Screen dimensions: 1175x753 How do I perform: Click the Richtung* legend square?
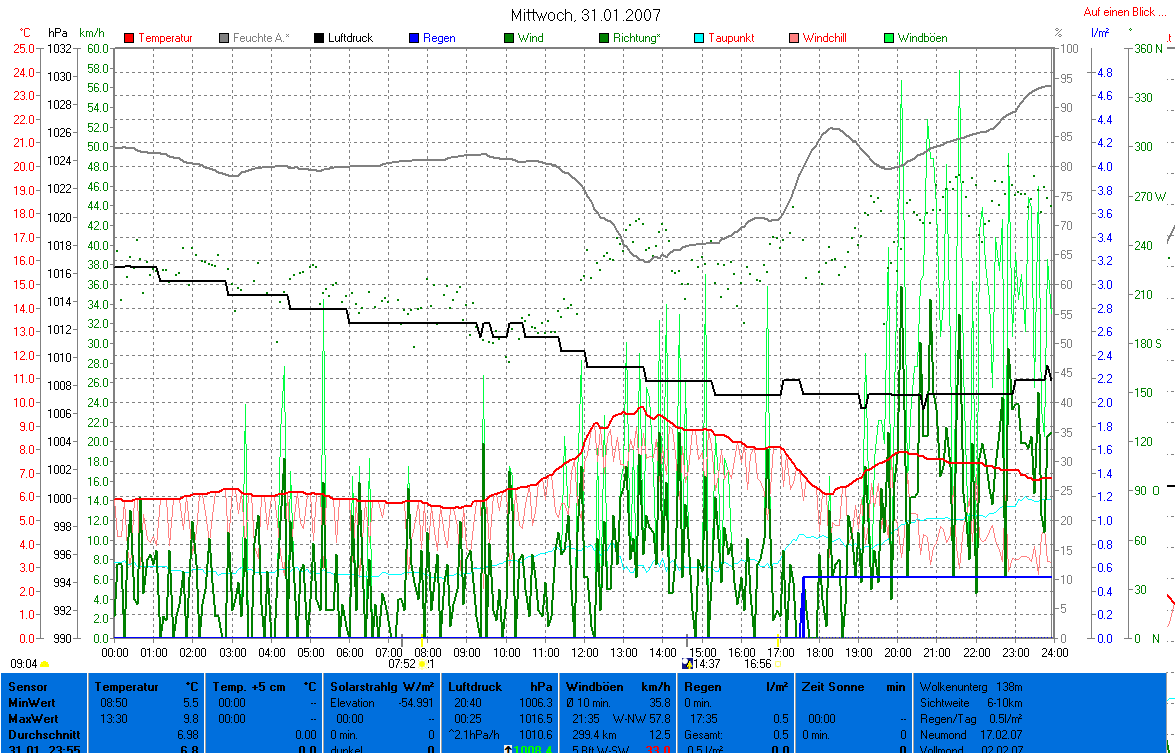point(605,38)
